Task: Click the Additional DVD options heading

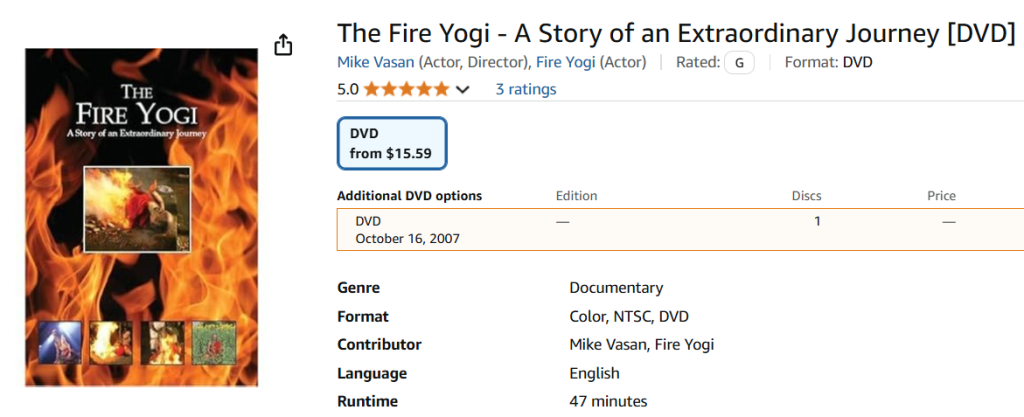Action: click(x=409, y=196)
